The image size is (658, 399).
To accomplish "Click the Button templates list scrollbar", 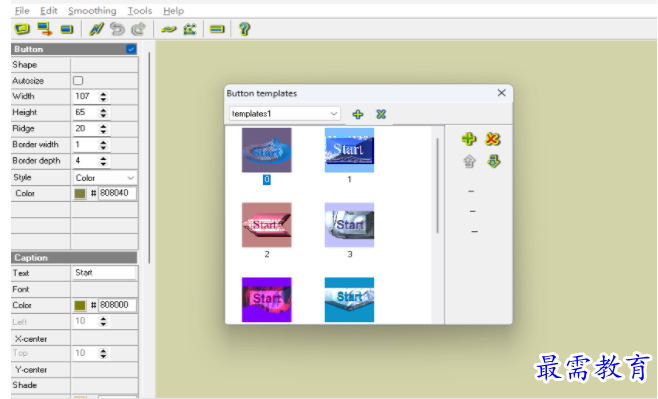I will [437, 185].
